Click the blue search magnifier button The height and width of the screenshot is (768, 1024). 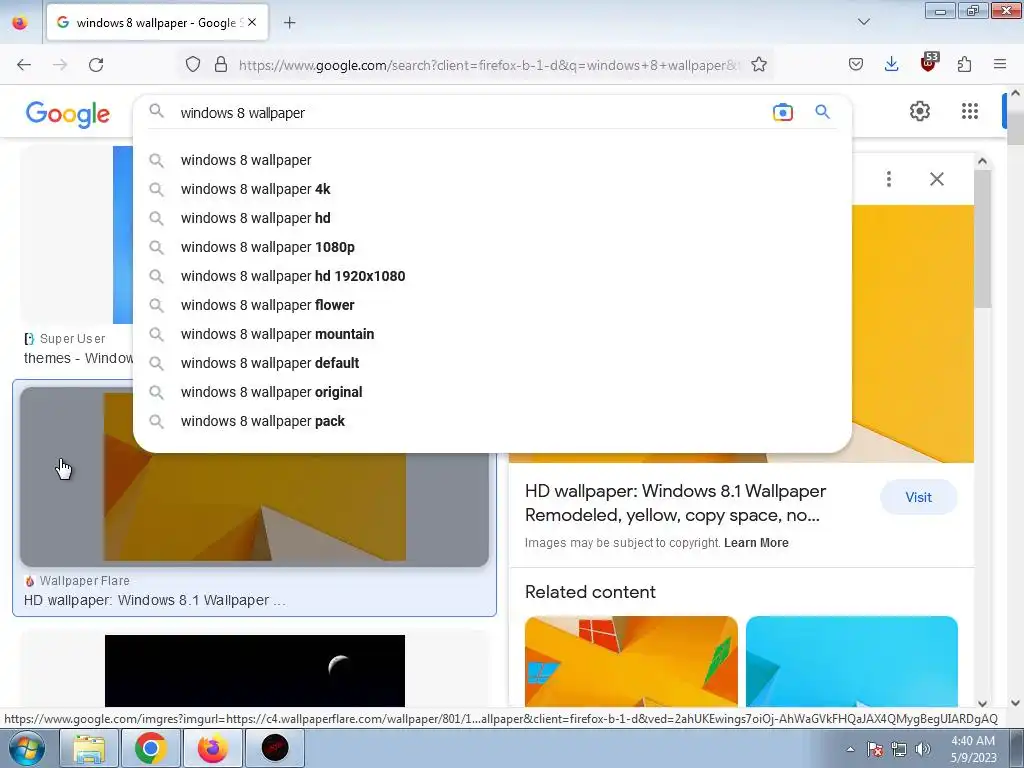click(x=822, y=112)
